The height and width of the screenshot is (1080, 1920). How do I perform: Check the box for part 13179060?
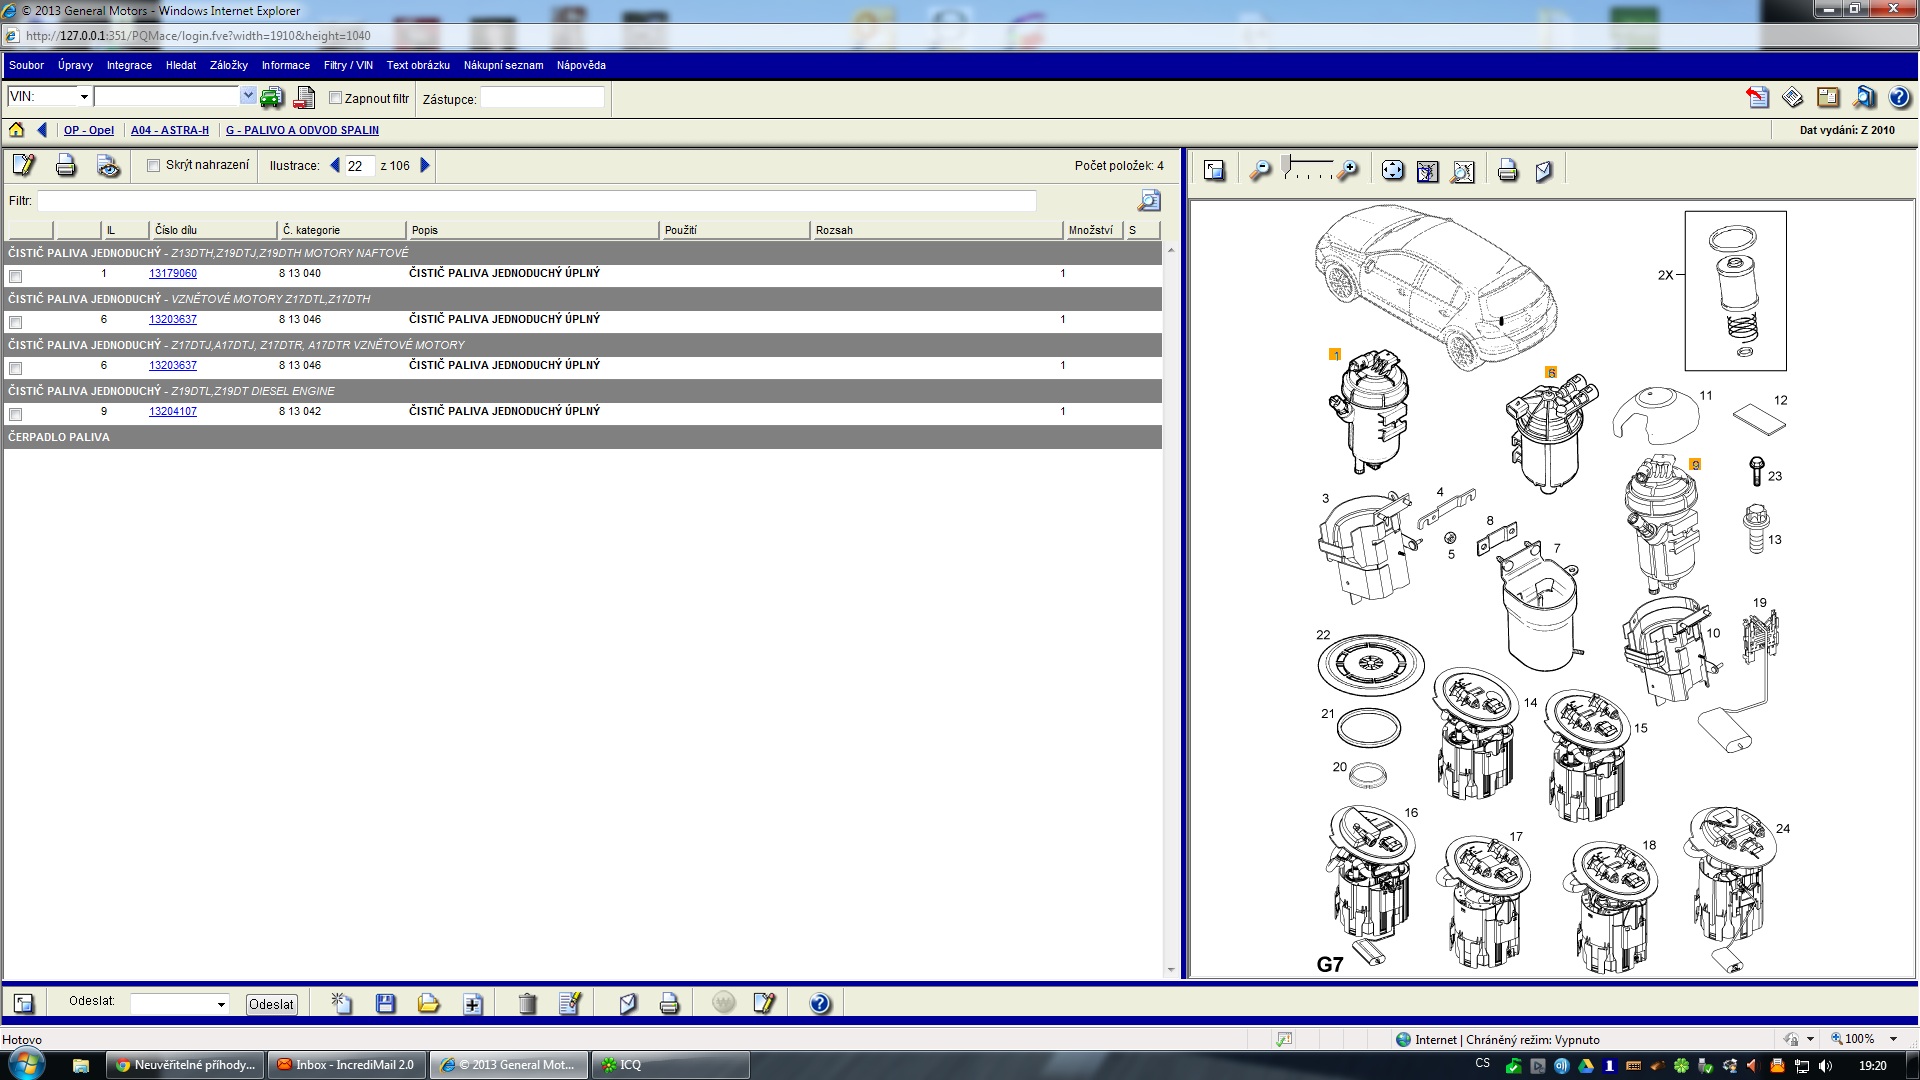15,276
